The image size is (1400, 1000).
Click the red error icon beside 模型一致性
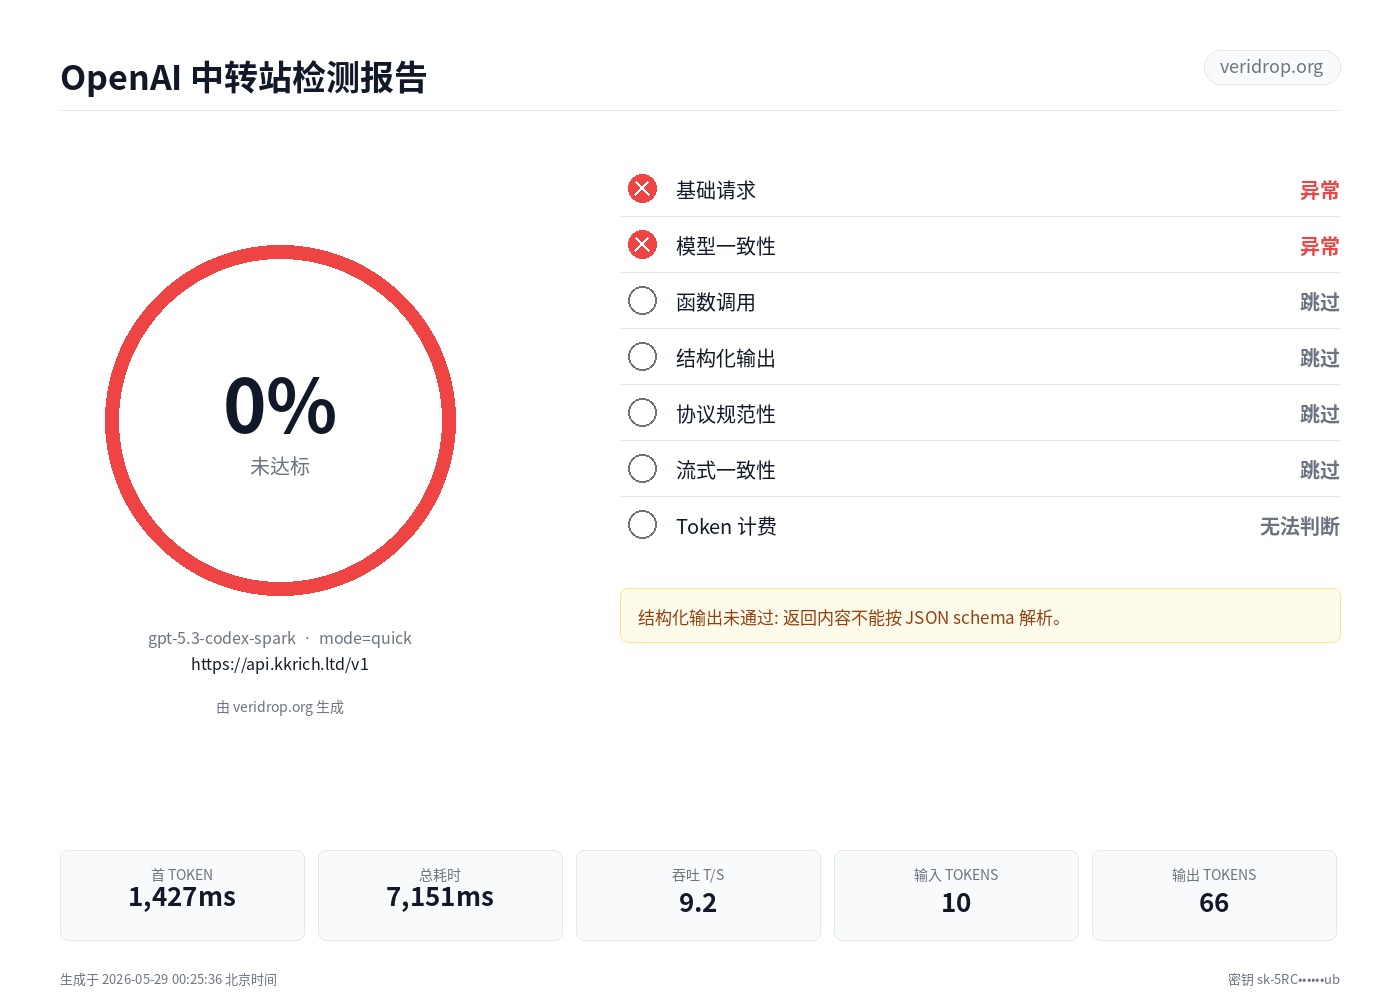pyautogui.click(x=642, y=245)
